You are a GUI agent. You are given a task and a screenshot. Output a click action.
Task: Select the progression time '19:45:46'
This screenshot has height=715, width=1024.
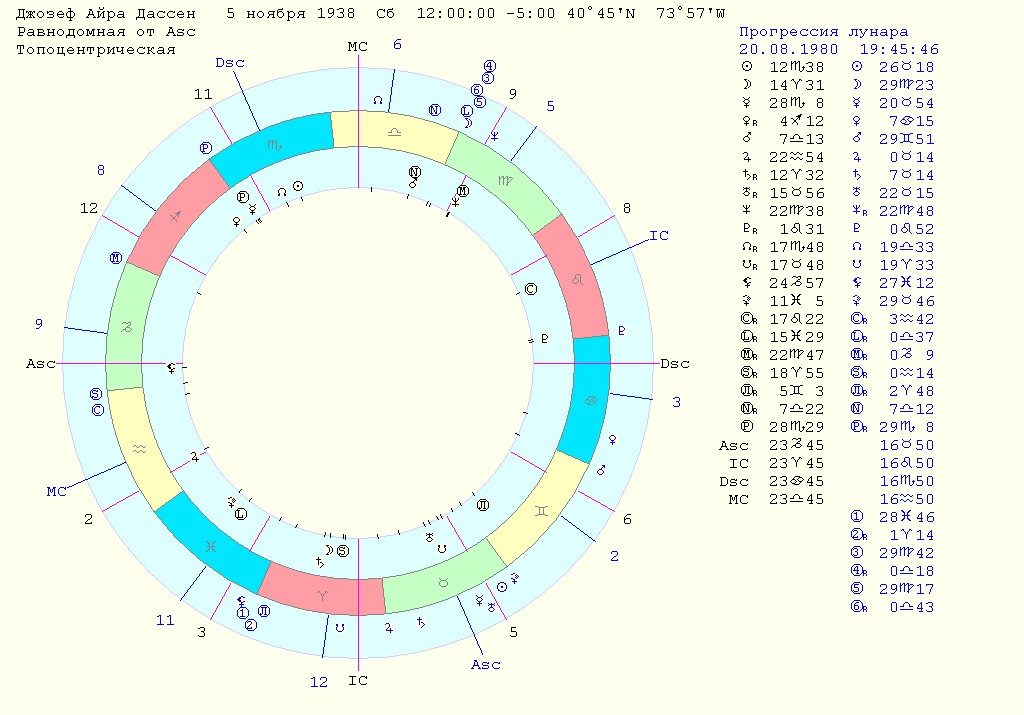coord(899,50)
